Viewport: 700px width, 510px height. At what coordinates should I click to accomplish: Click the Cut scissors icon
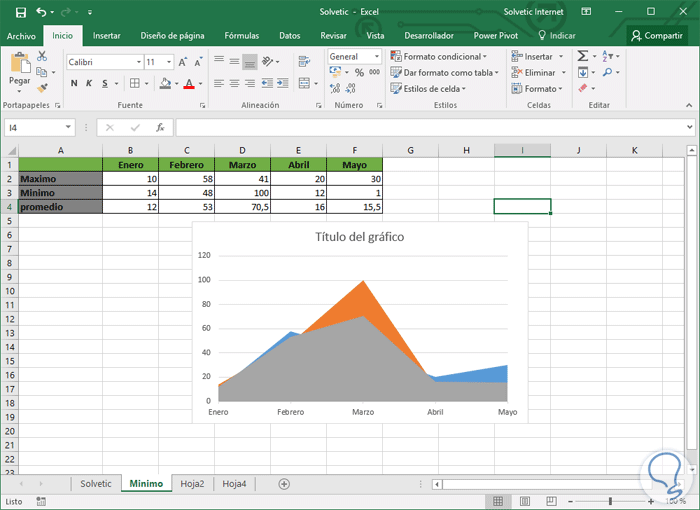pyautogui.click(x=42, y=56)
